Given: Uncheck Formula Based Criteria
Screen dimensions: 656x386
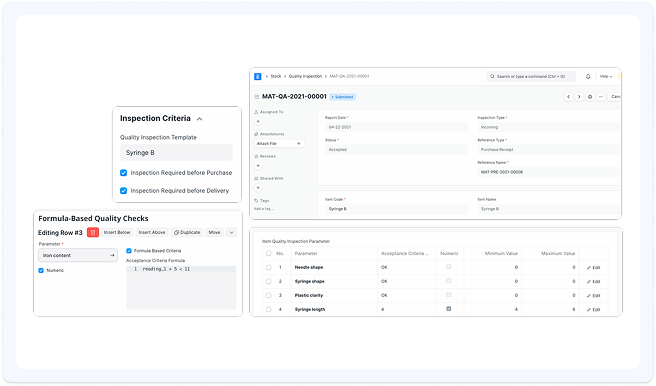Looking at the screenshot, I should click(129, 251).
